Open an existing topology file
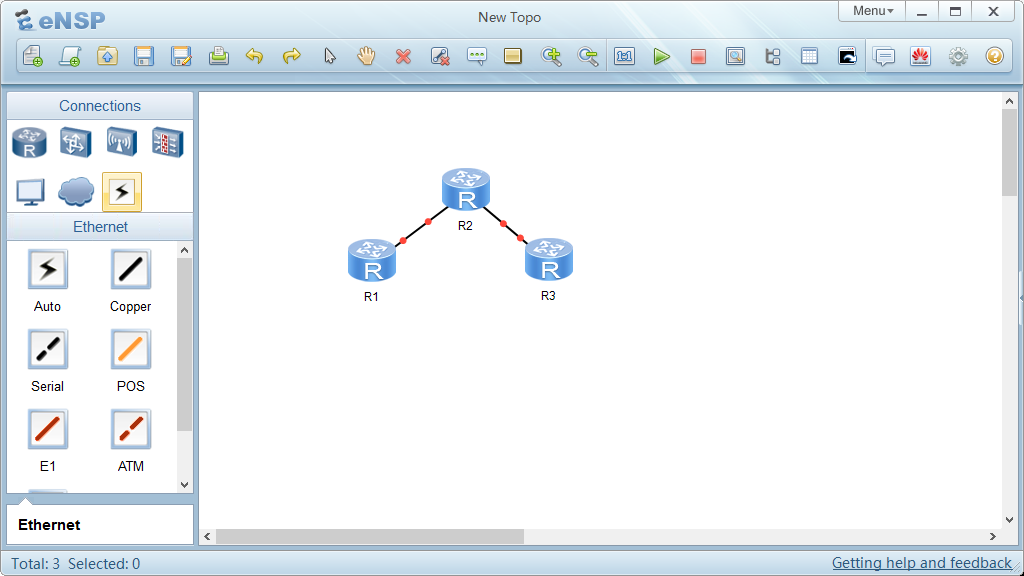This screenshot has height=576, width=1024. coord(107,56)
